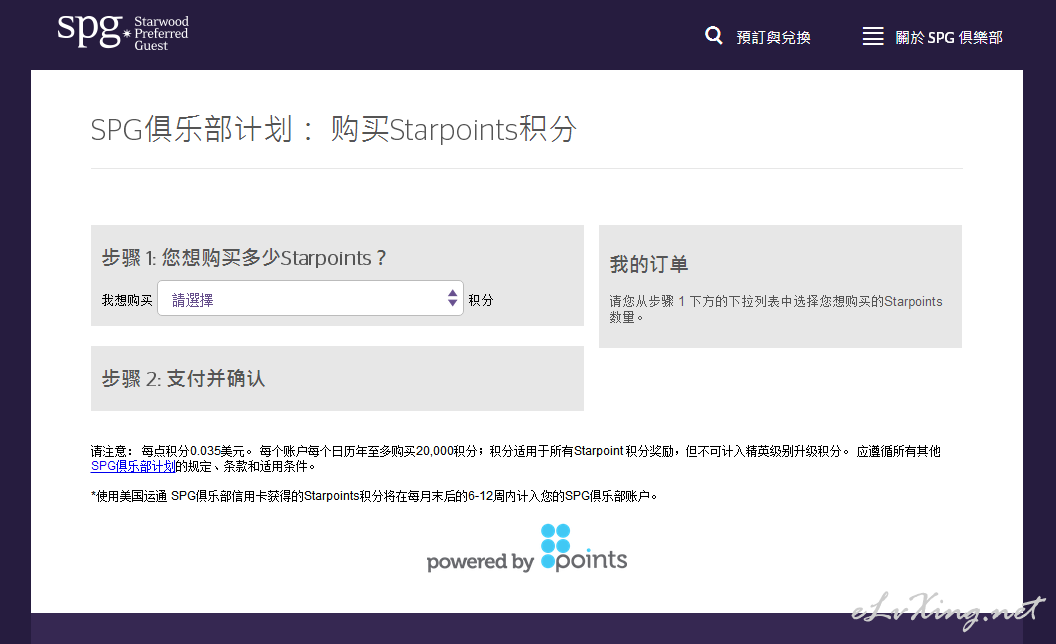The image size is (1056, 644).
Task: Open the 預訂與兌換 menu
Action: pos(773,38)
